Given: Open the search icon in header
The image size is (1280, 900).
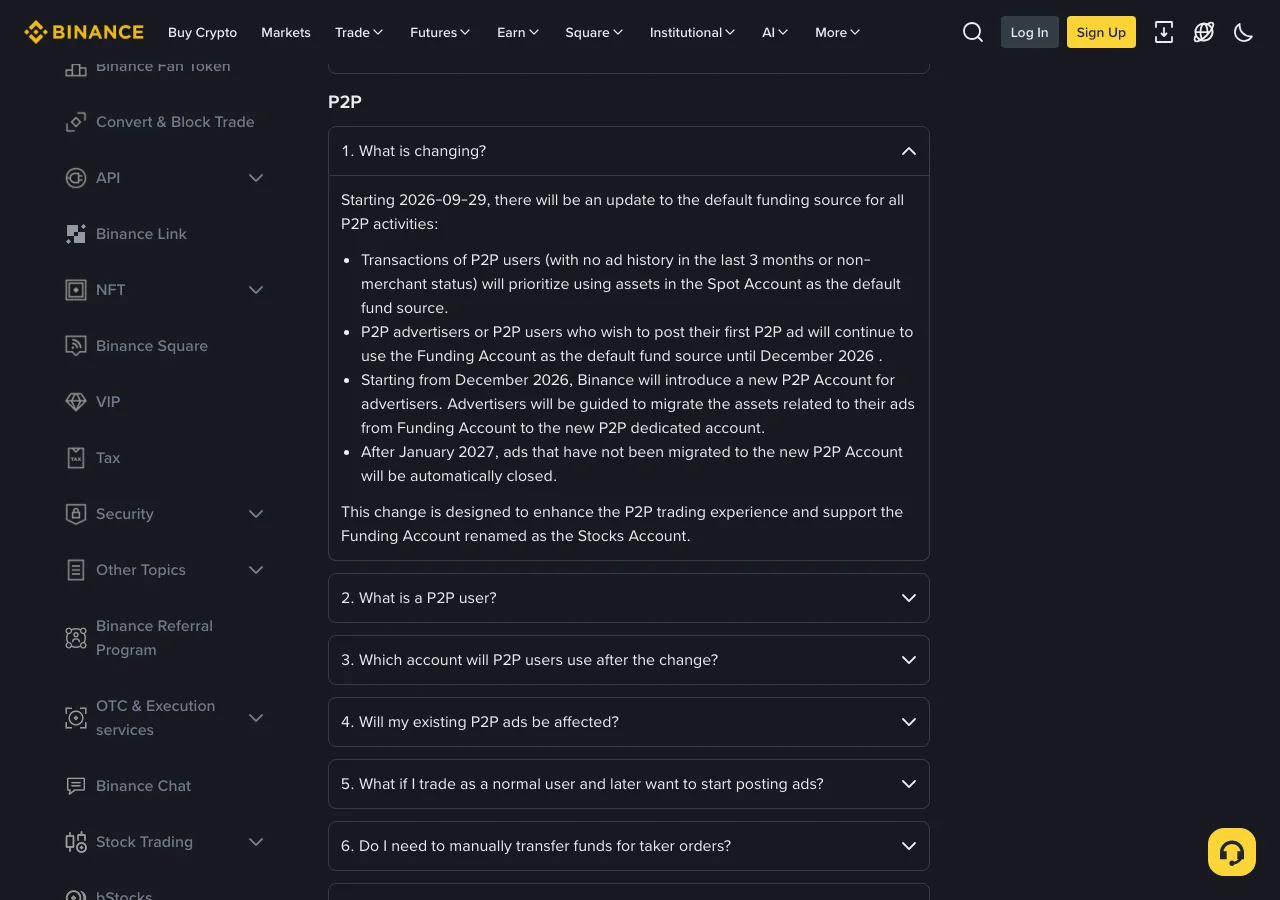Looking at the screenshot, I should (973, 32).
